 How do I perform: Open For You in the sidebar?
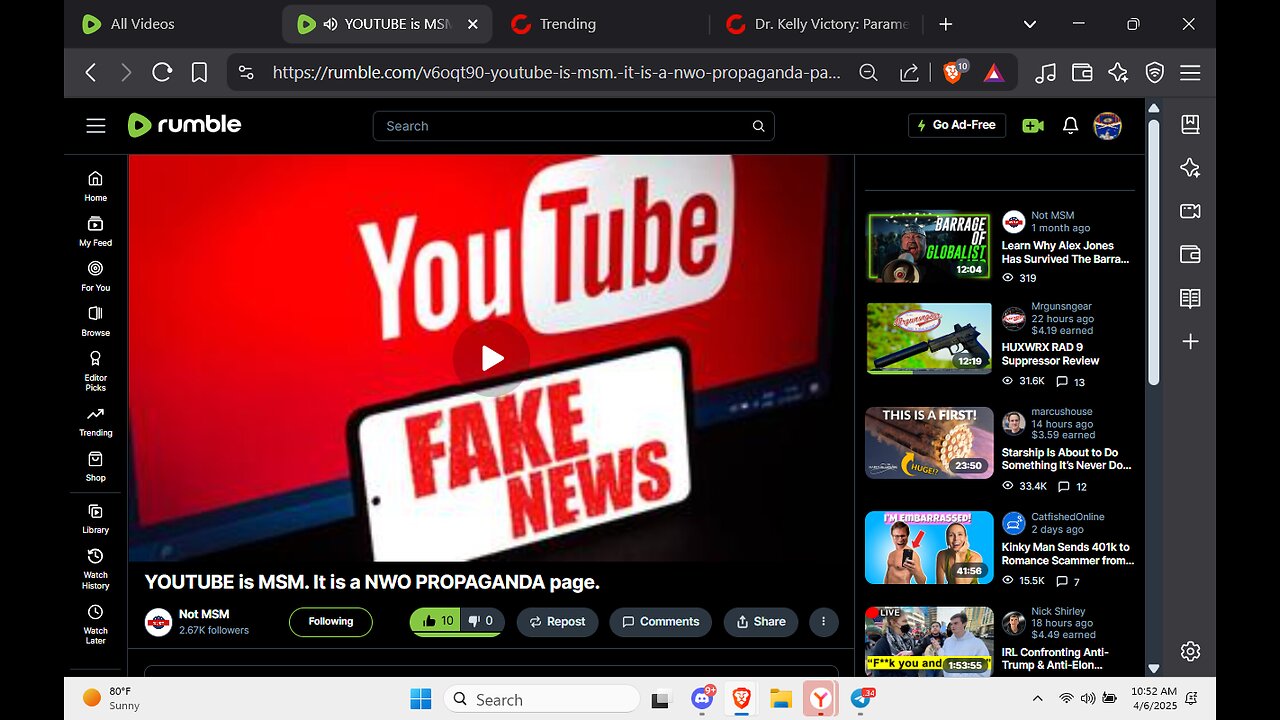tap(95, 275)
